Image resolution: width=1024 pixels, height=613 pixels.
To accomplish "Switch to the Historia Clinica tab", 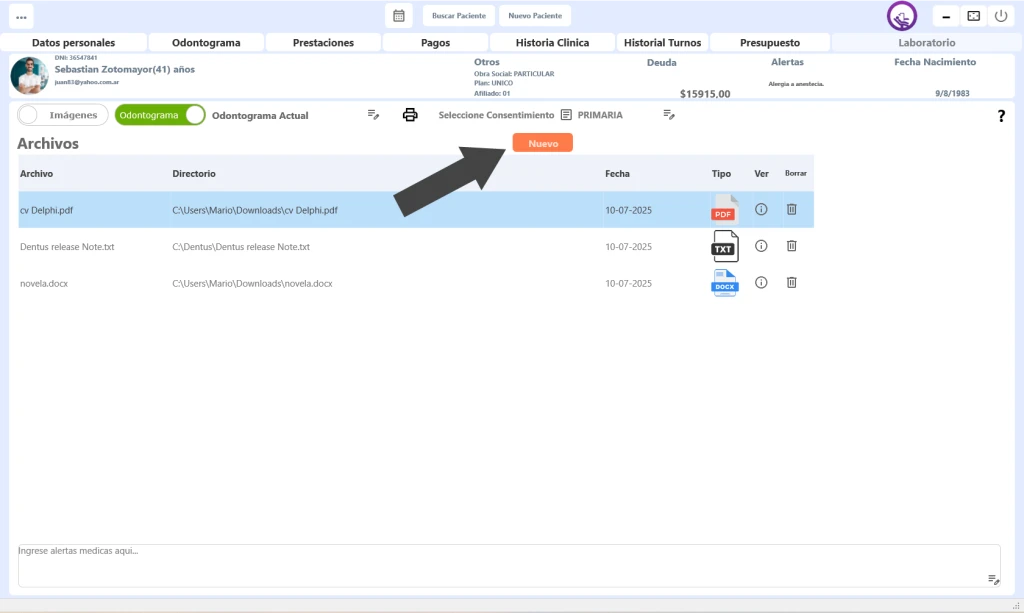I will click(x=552, y=43).
